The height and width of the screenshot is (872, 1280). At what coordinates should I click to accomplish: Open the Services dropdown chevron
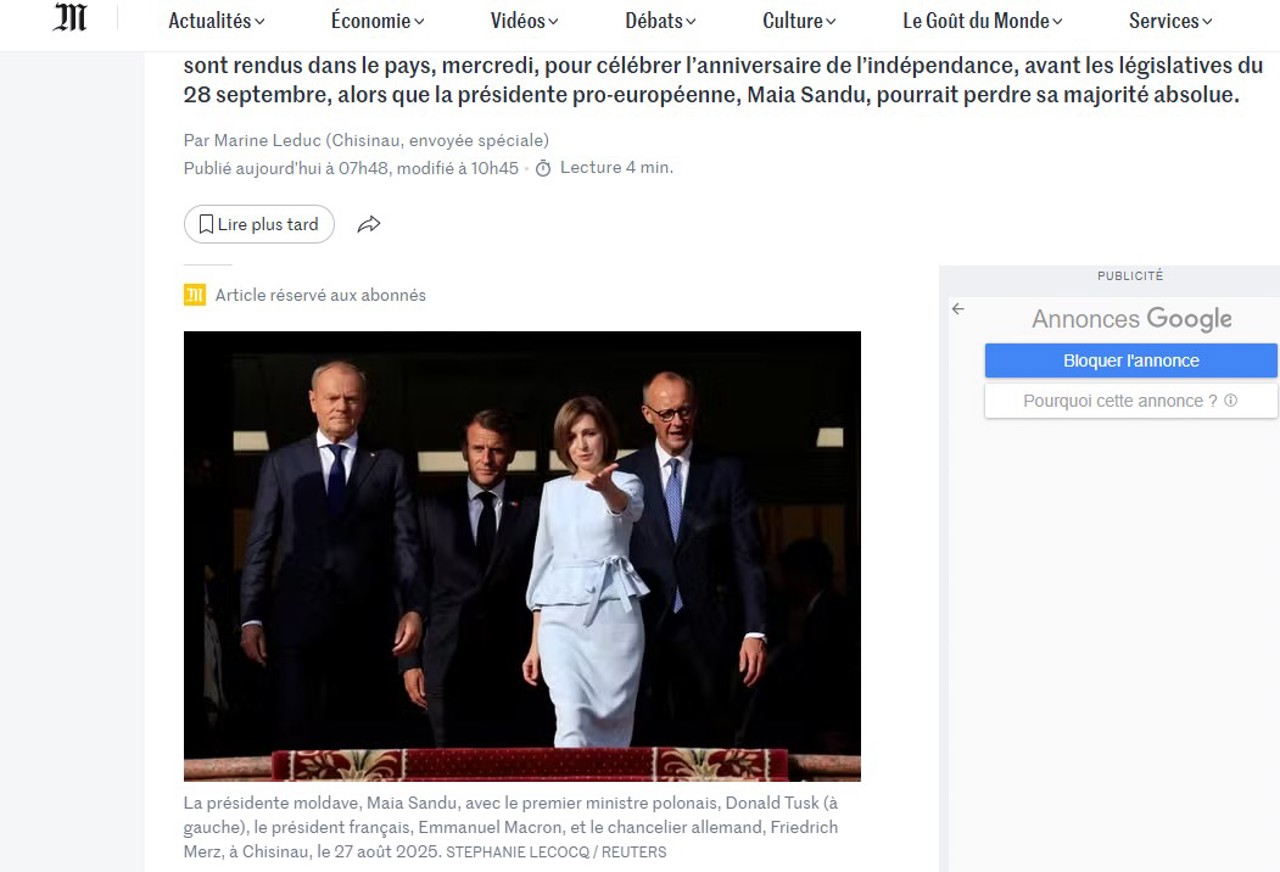tap(1207, 22)
